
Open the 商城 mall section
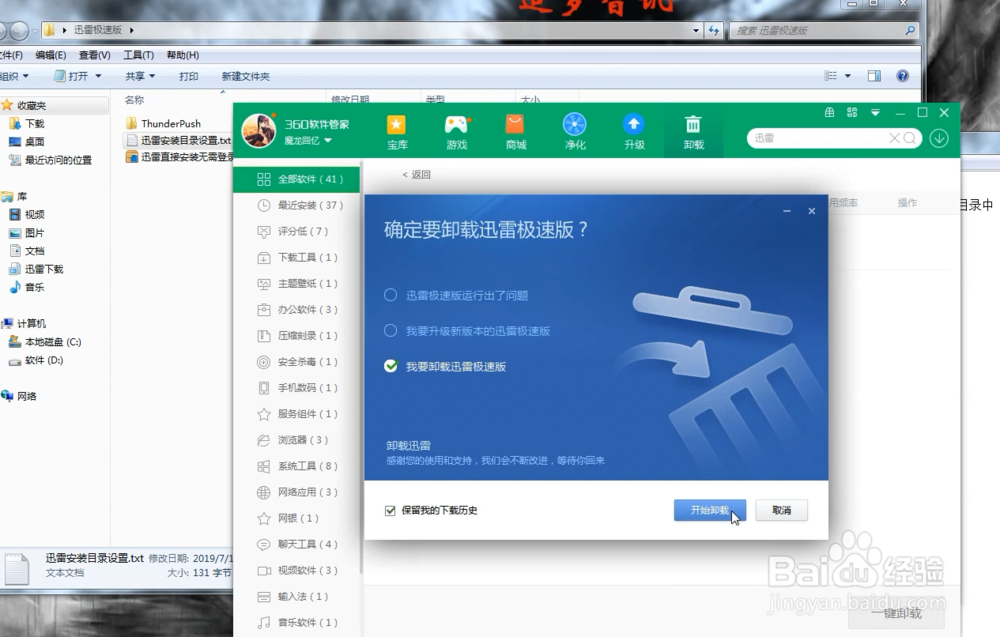point(514,131)
